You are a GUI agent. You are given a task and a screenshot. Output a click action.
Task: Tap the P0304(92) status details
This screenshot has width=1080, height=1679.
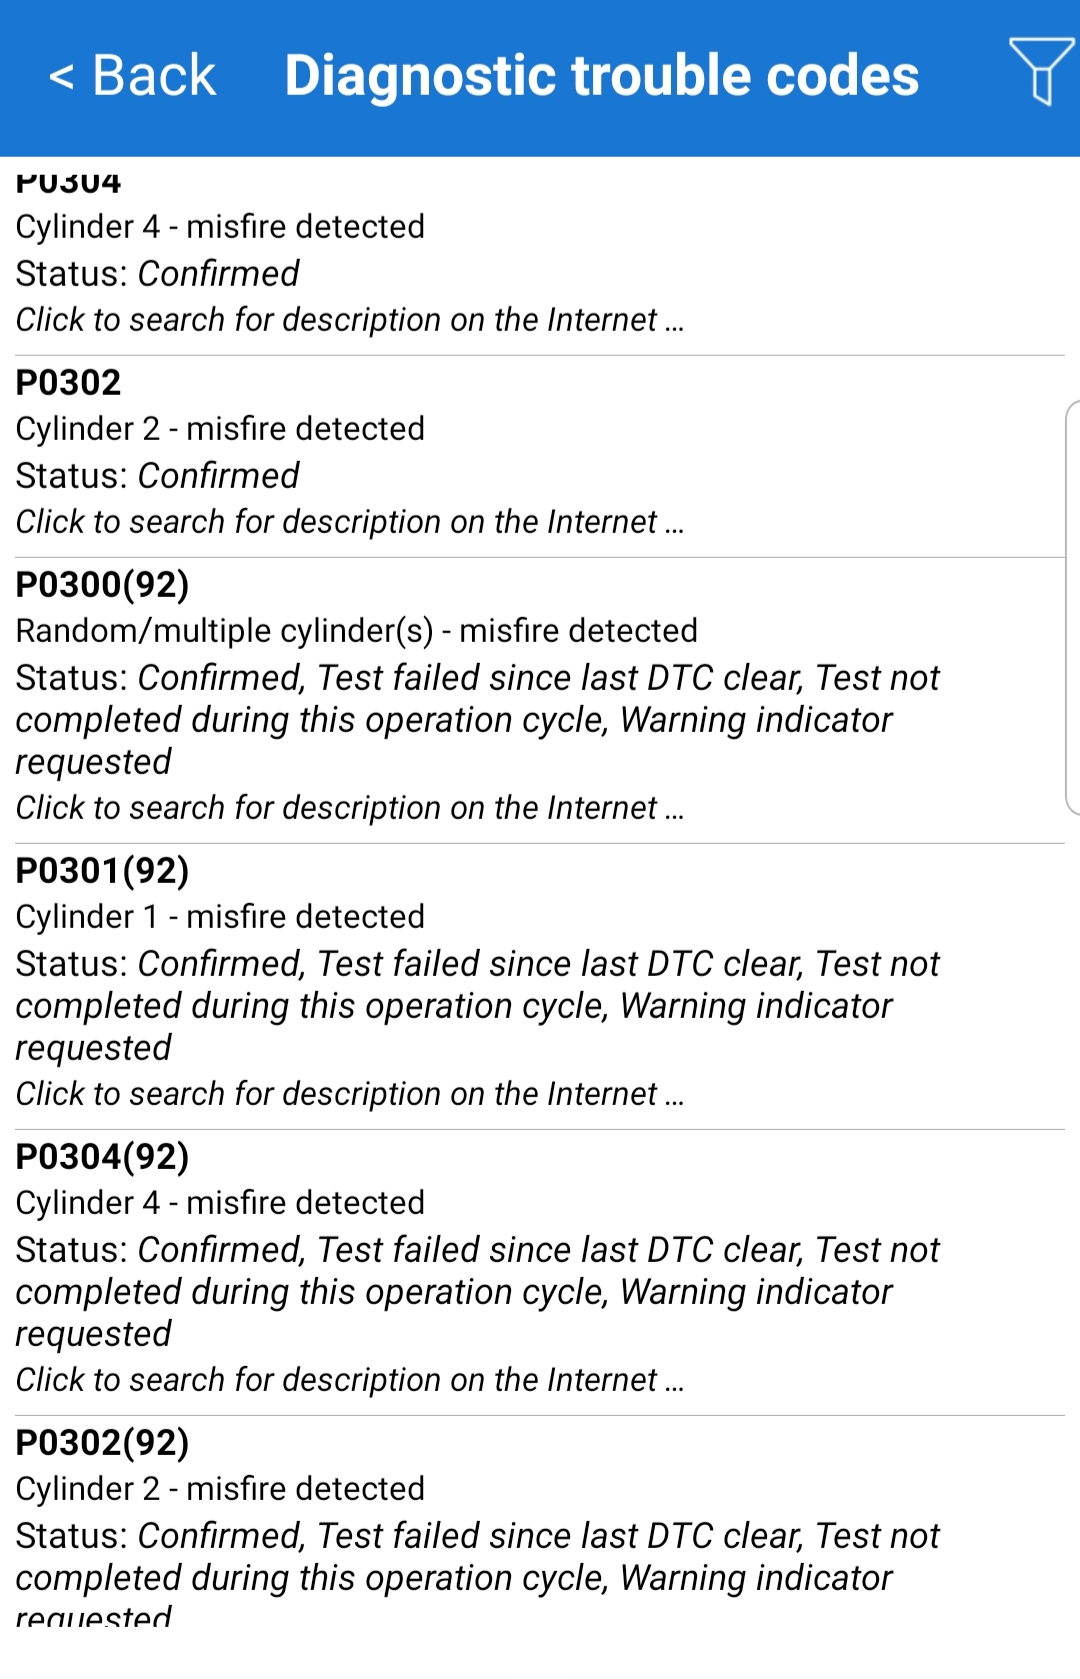pos(477,1291)
